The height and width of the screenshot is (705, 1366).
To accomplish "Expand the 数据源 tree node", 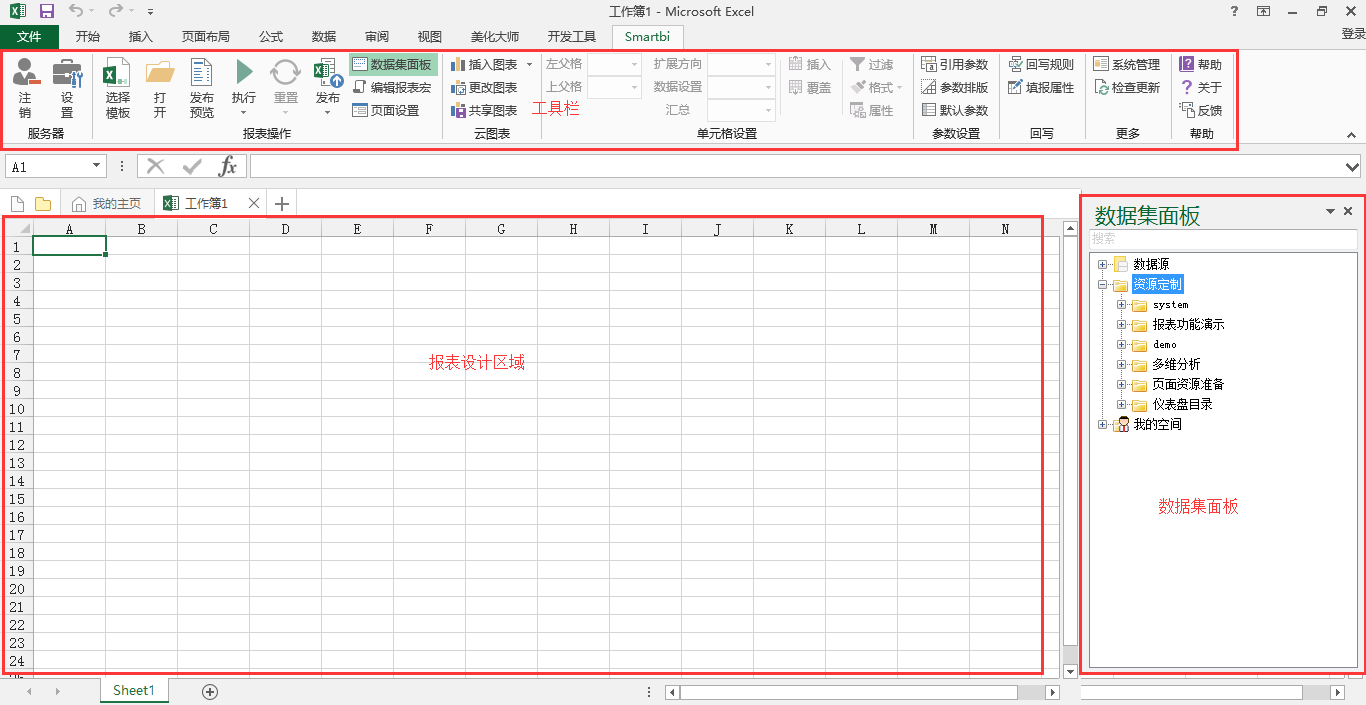I will [x=1103, y=264].
